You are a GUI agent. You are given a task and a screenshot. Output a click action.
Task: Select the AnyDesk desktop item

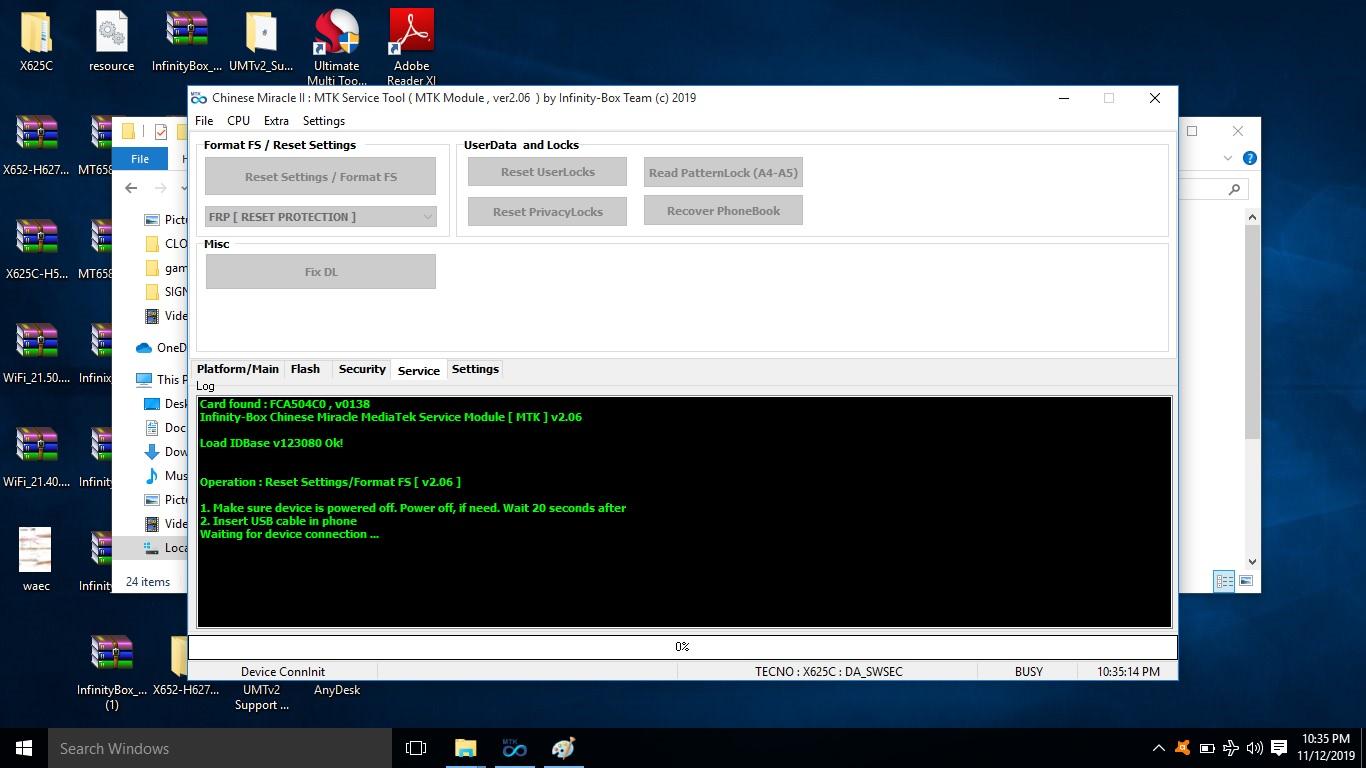pyautogui.click(x=337, y=689)
